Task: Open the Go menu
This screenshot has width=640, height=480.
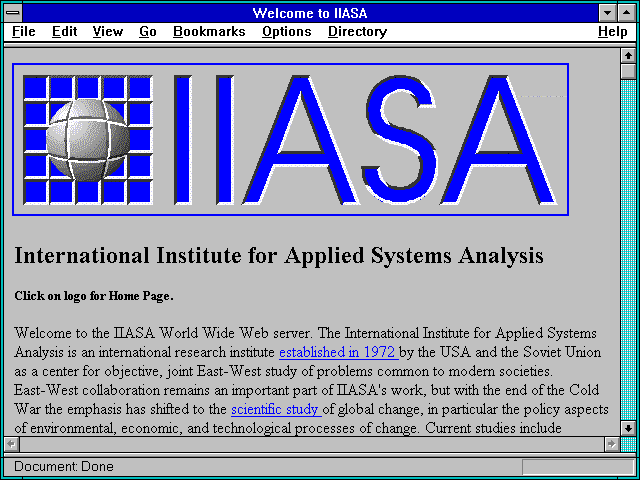Action: (x=148, y=31)
